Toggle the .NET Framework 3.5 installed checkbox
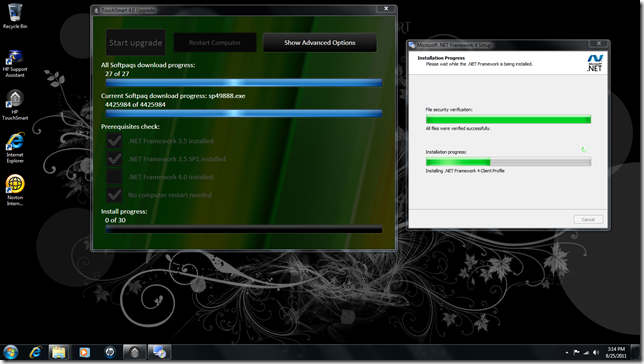Image resolution: width=644 pixels, height=364 pixels. click(x=114, y=141)
